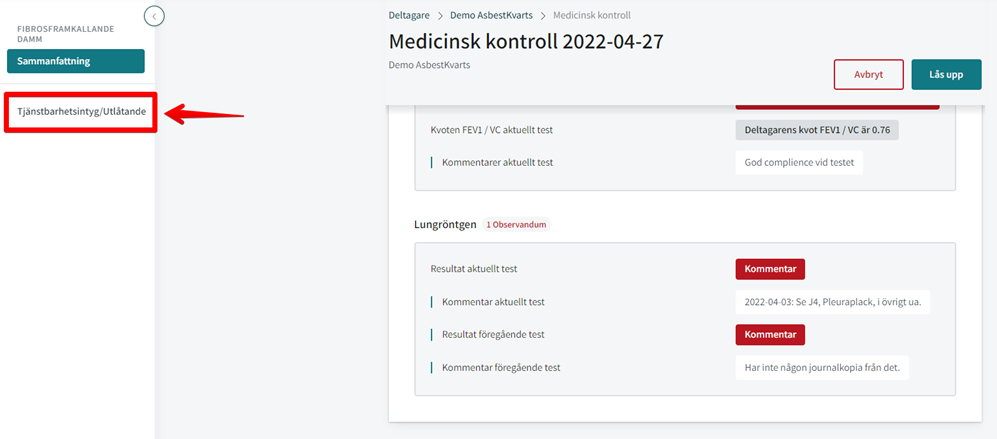The width and height of the screenshot is (997, 439).
Task: Open Tjänstbarhetsintyg/Utlåtande in sidebar
Action: pyautogui.click(x=81, y=111)
